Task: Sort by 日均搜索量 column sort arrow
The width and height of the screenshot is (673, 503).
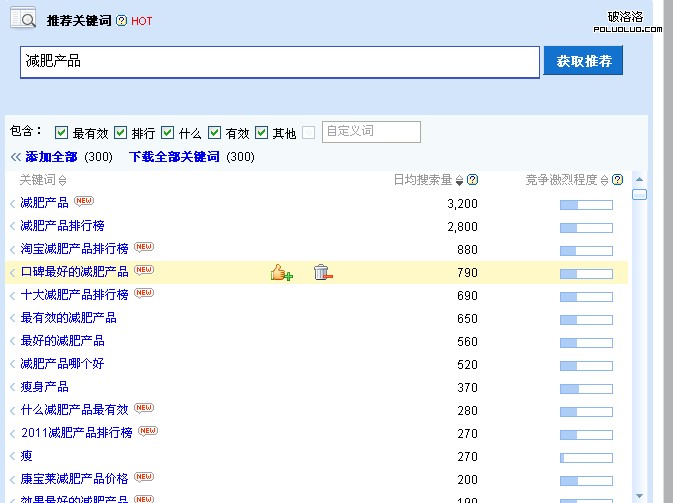Action: coord(460,181)
